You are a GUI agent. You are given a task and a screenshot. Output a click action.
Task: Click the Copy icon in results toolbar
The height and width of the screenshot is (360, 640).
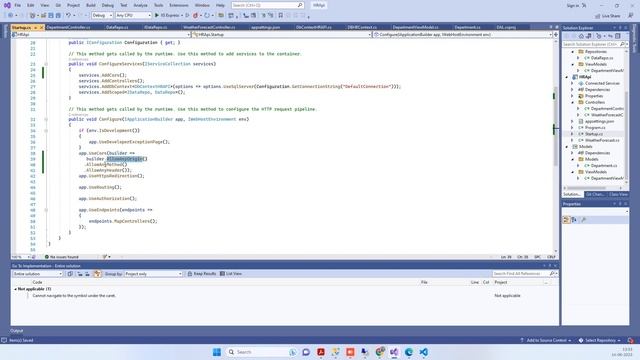click(x=70, y=273)
